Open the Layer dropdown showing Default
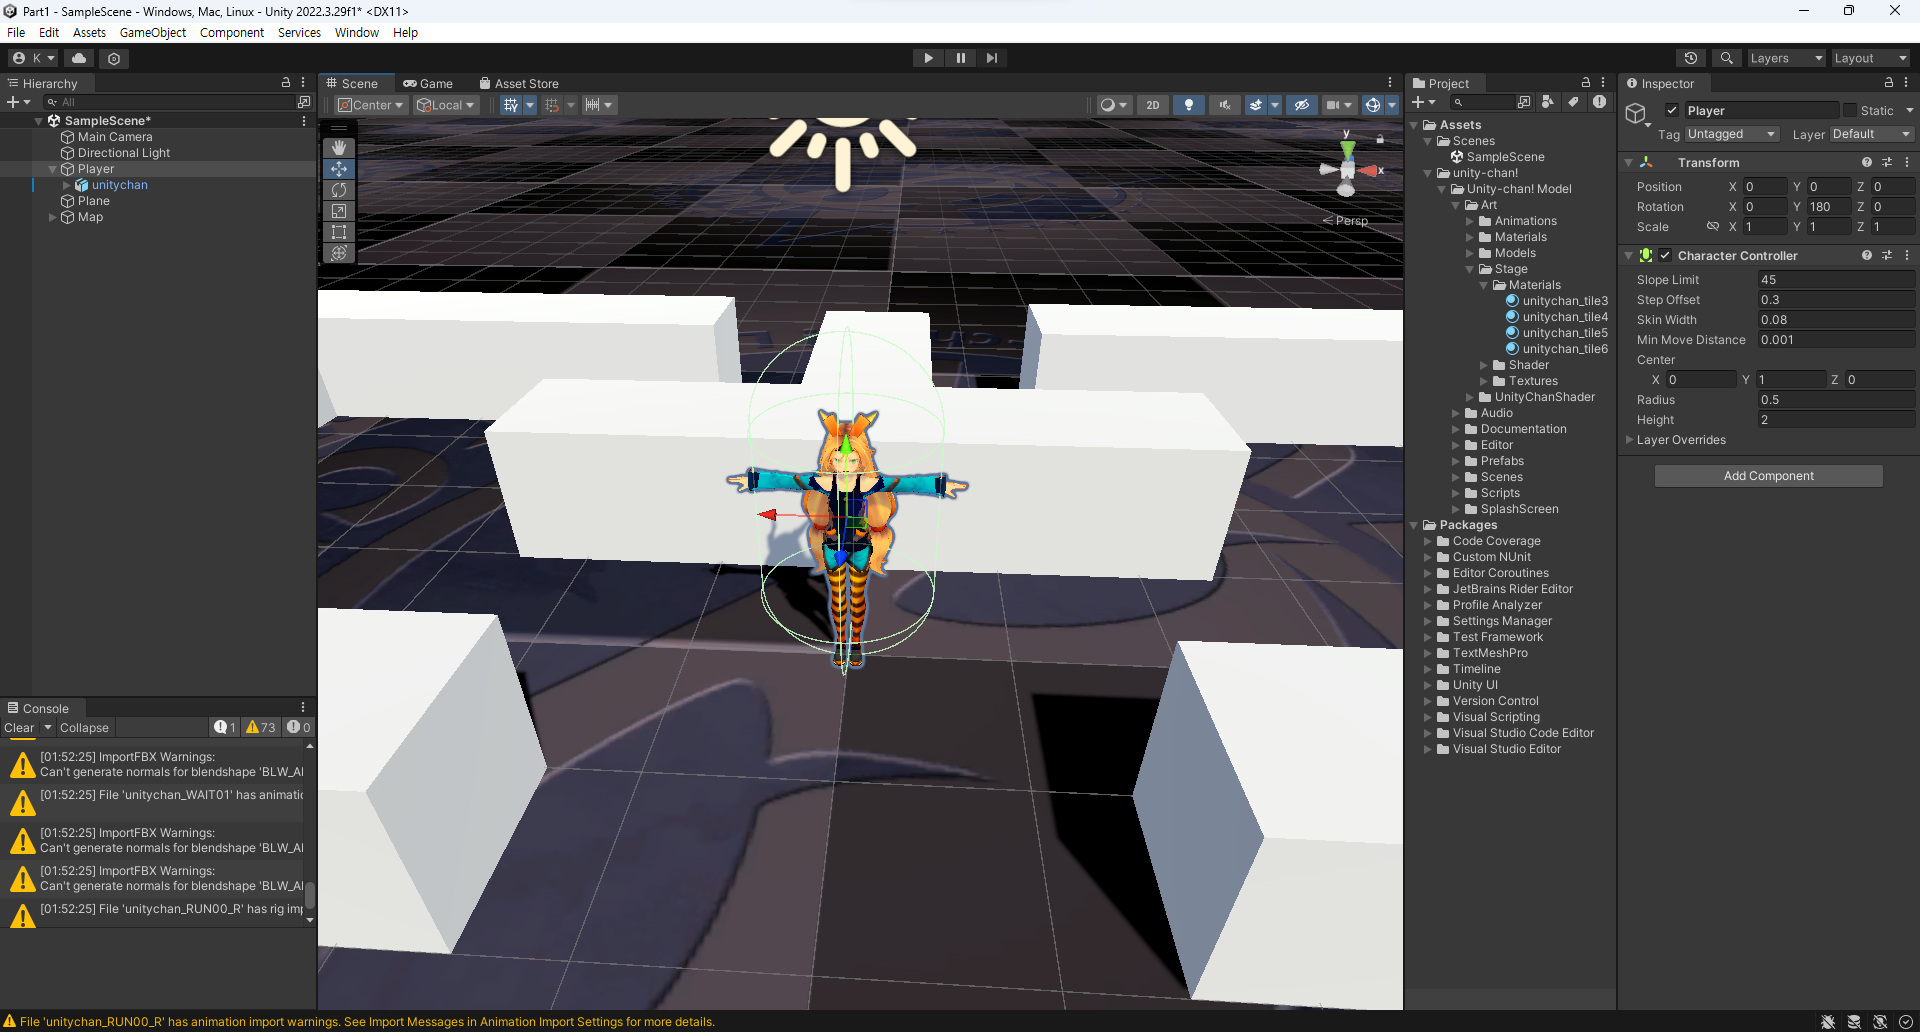1920x1032 pixels. pos(1871,134)
